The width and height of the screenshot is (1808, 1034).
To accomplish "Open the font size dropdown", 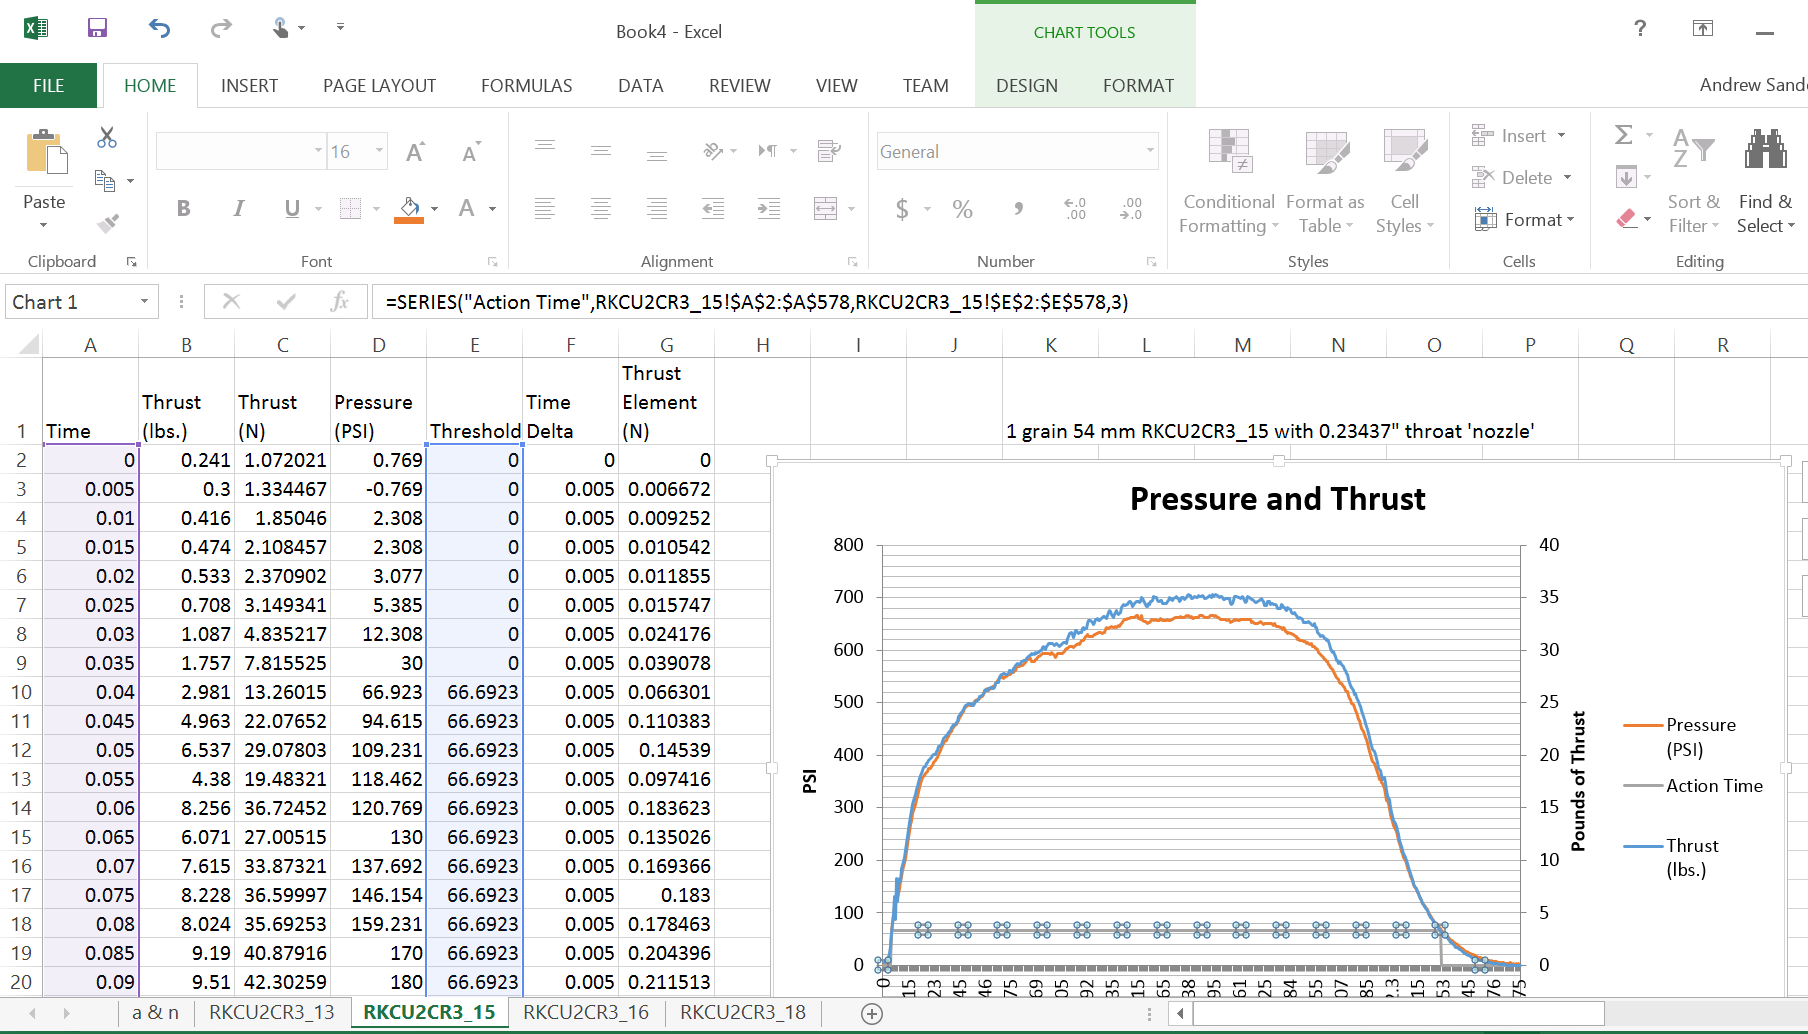I will tap(378, 151).
